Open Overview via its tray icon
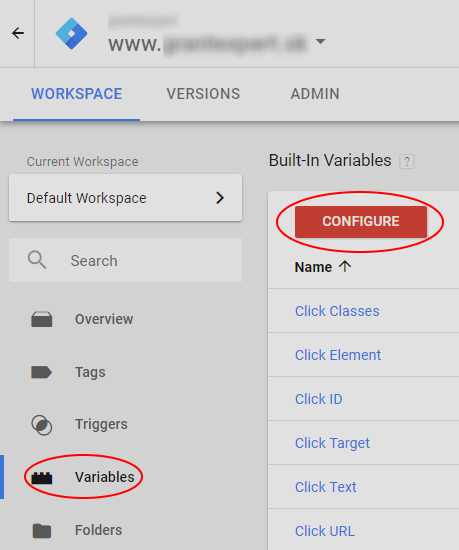Viewport: 459px width, 550px height. point(42,319)
